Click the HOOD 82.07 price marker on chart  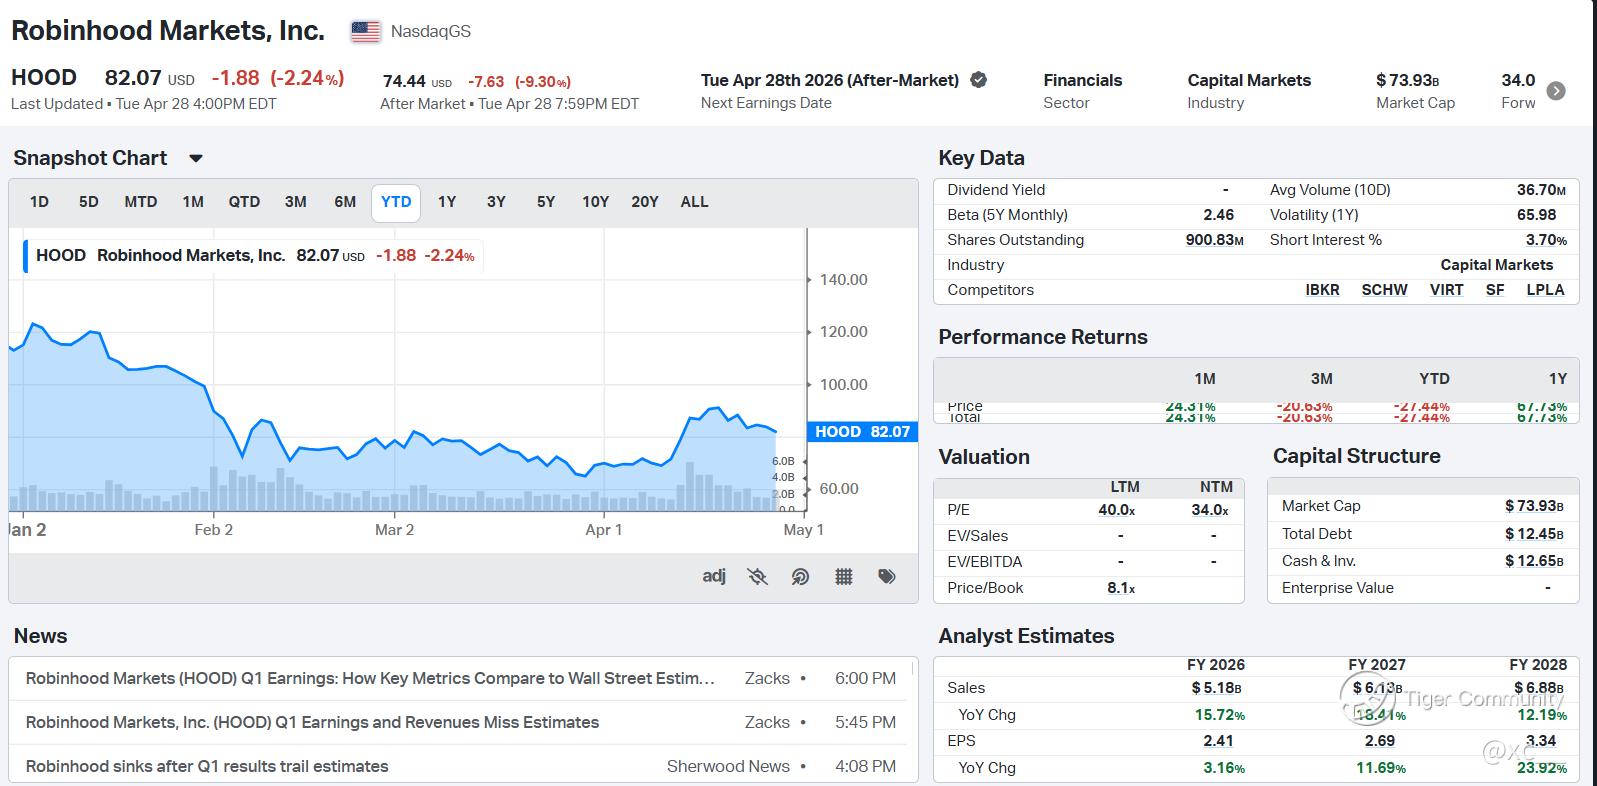tap(862, 432)
